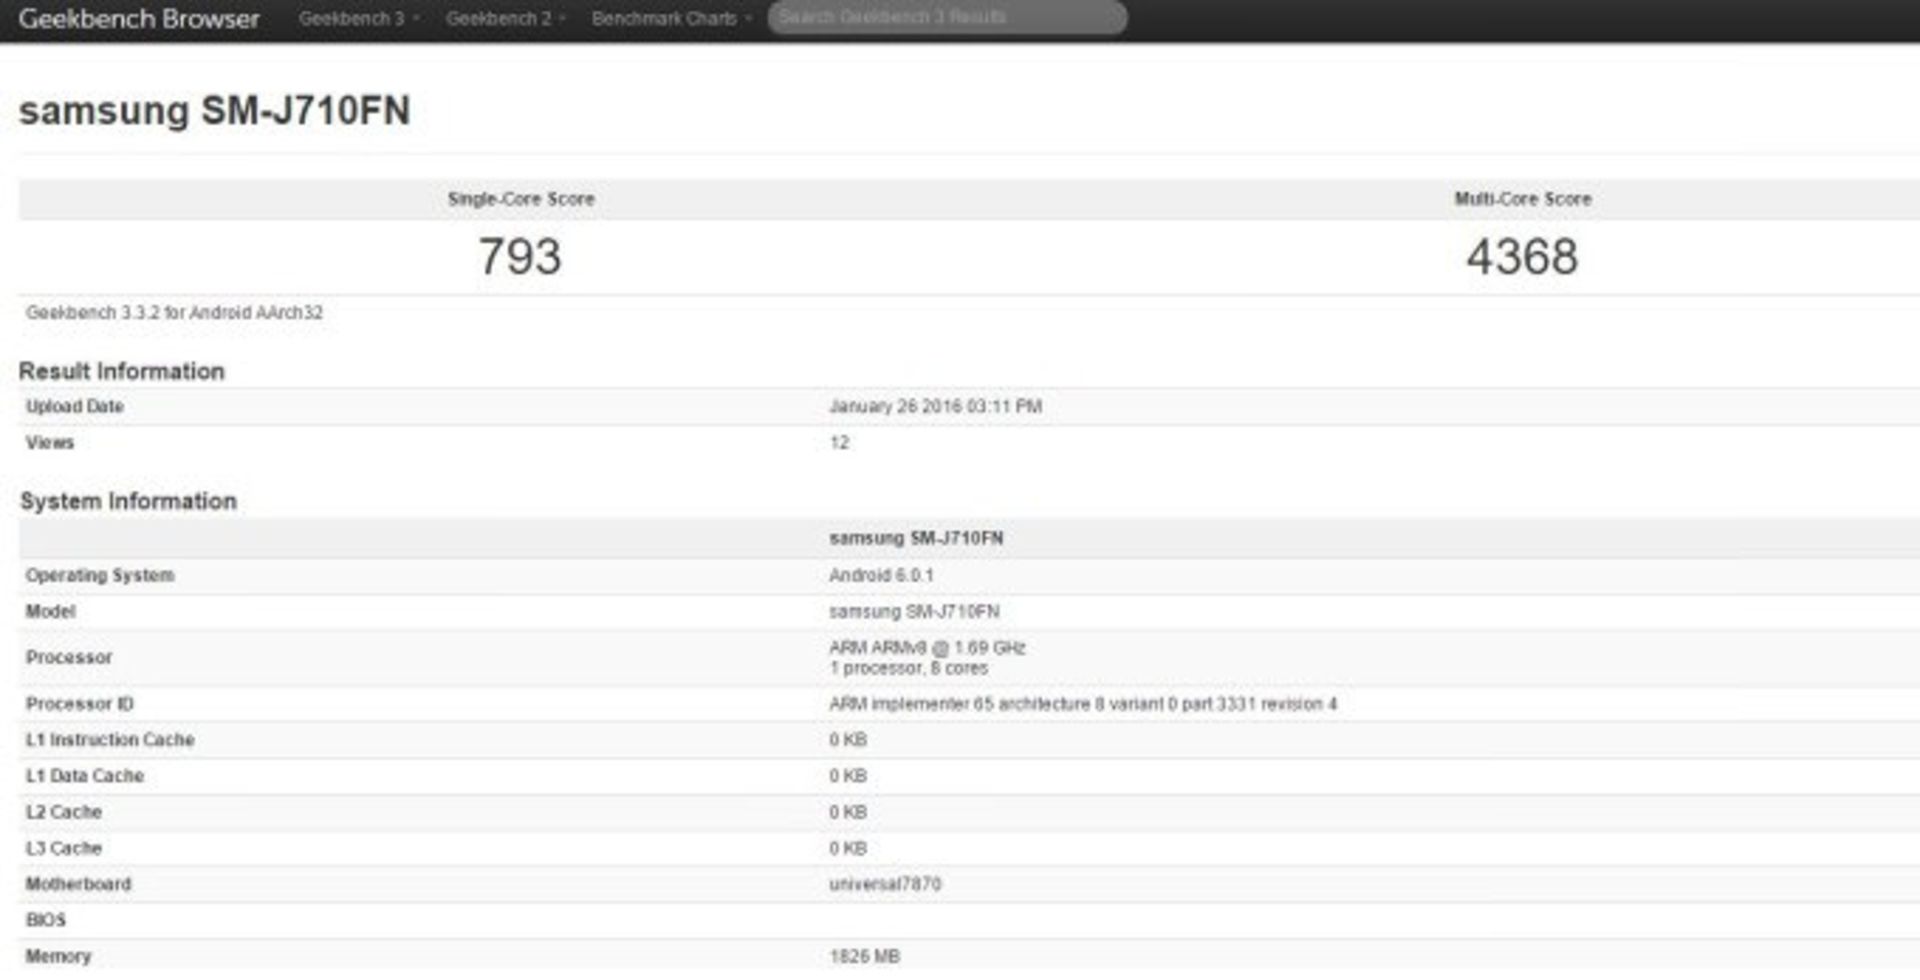1920x980 pixels.
Task: Open the Benchmark Charts dropdown
Action: (x=671, y=19)
